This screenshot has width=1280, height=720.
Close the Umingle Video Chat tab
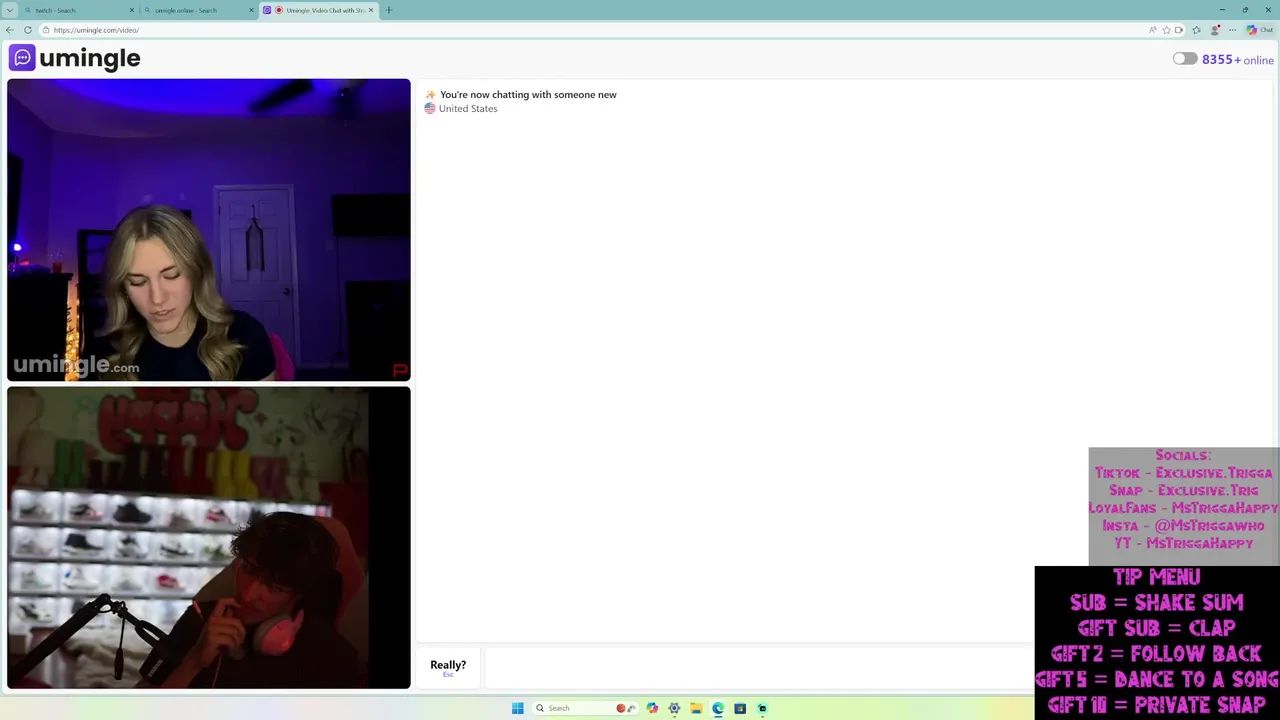coord(371,10)
